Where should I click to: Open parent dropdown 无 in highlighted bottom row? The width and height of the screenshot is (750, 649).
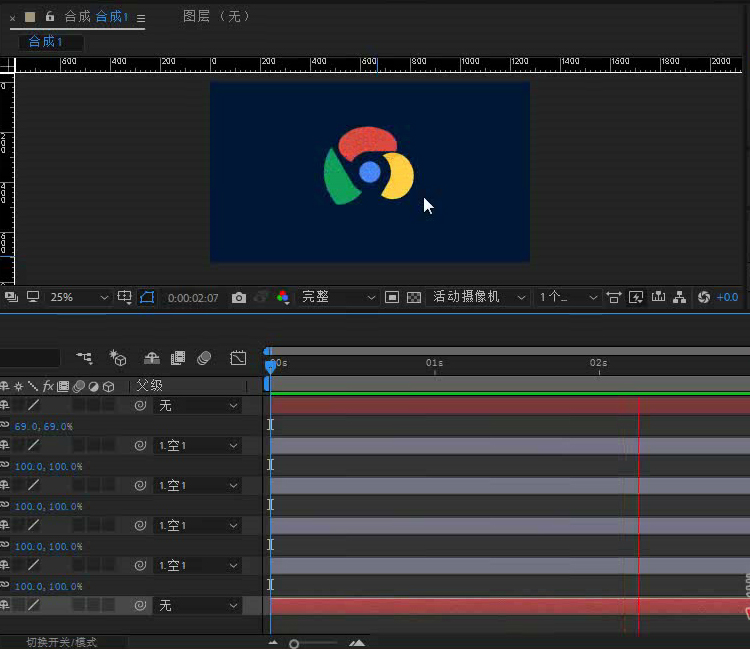(x=198, y=605)
